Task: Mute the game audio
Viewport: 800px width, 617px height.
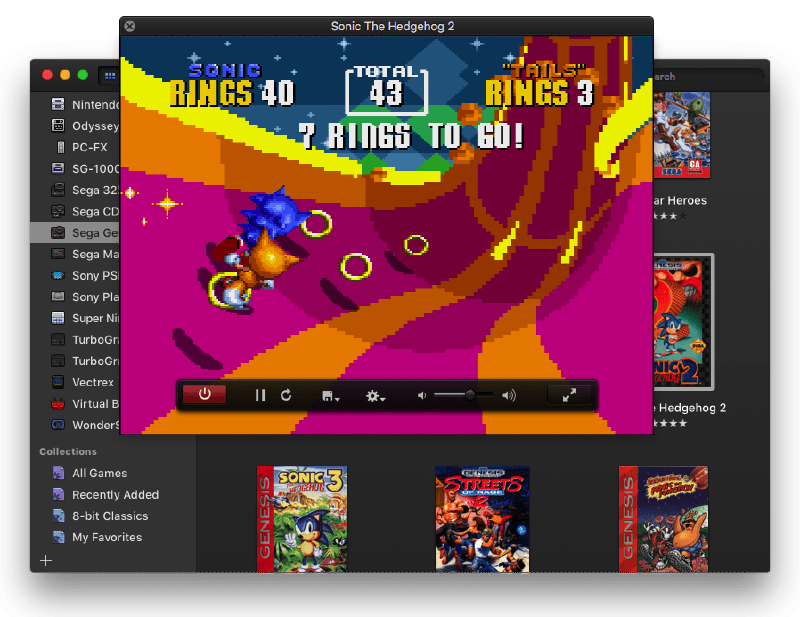Action: tap(421, 394)
